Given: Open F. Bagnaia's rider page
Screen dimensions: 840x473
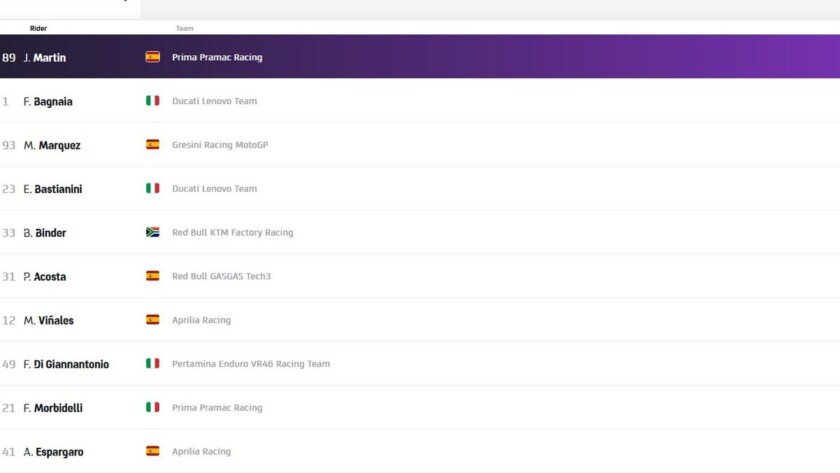Looking at the screenshot, I should (x=47, y=102).
